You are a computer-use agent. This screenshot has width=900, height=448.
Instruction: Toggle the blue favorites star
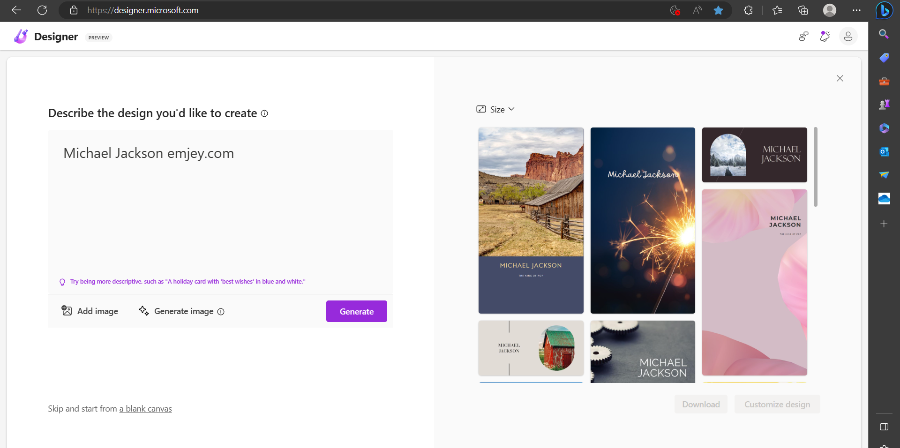(x=718, y=10)
